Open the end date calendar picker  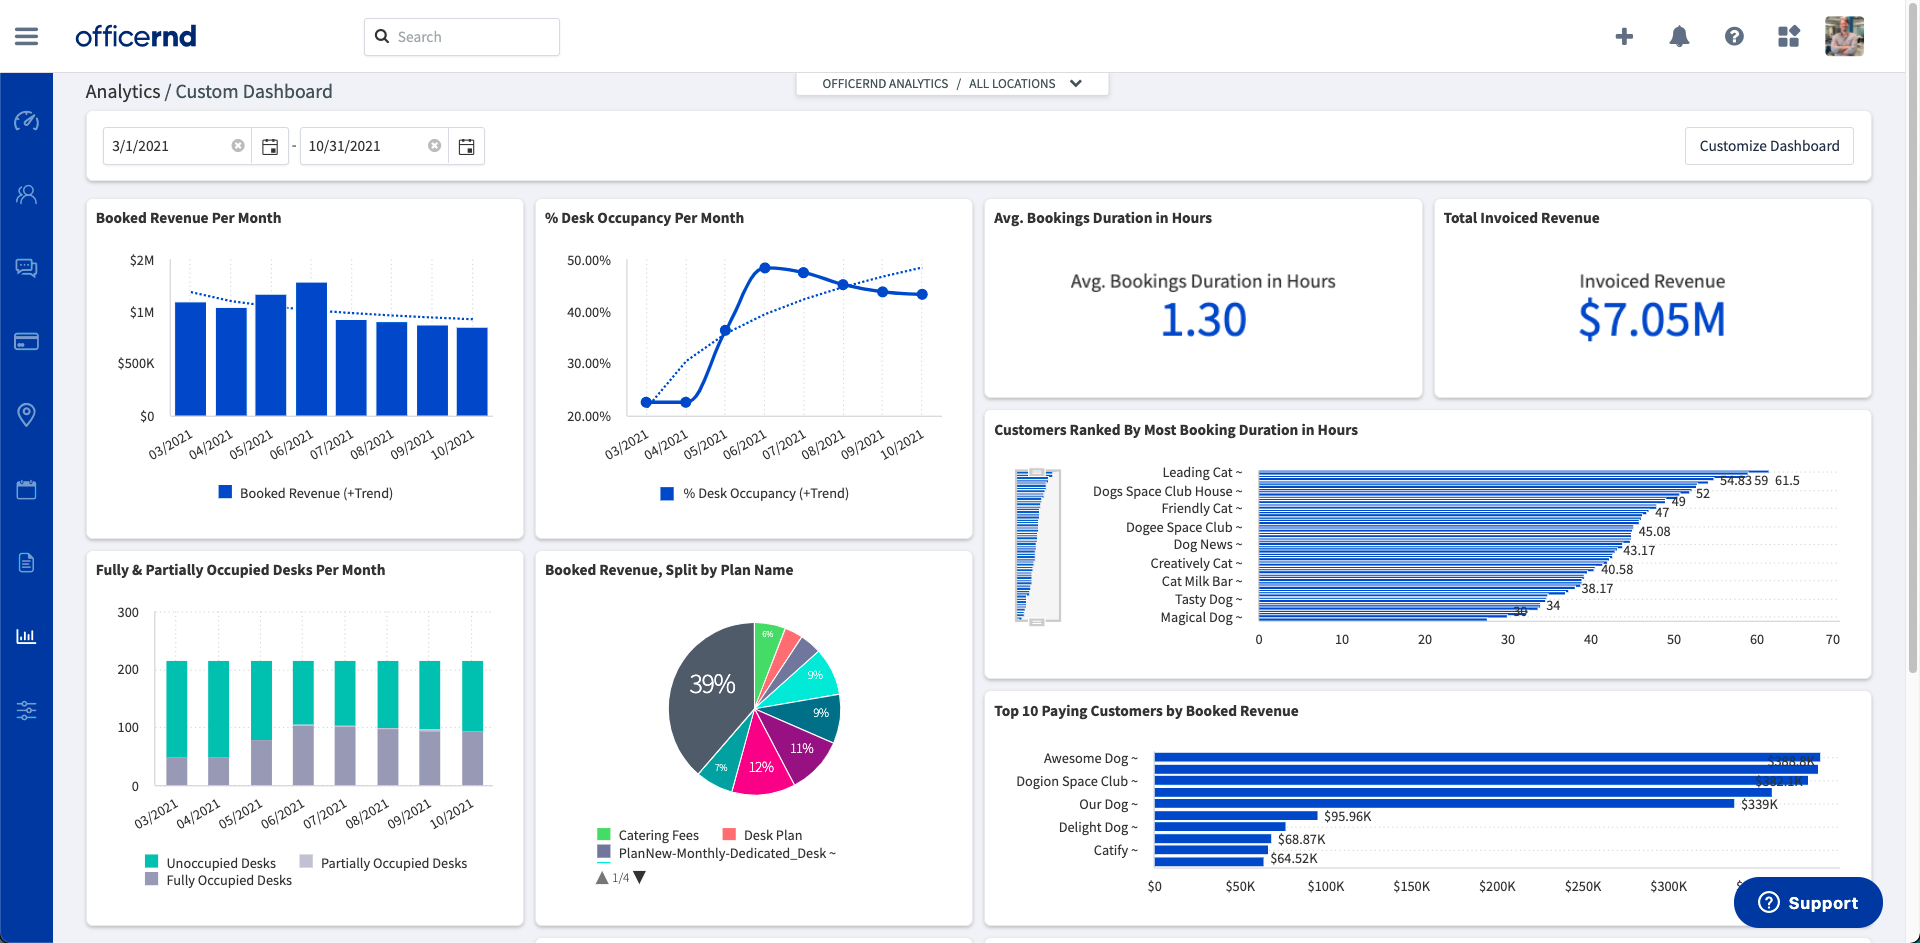point(466,146)
